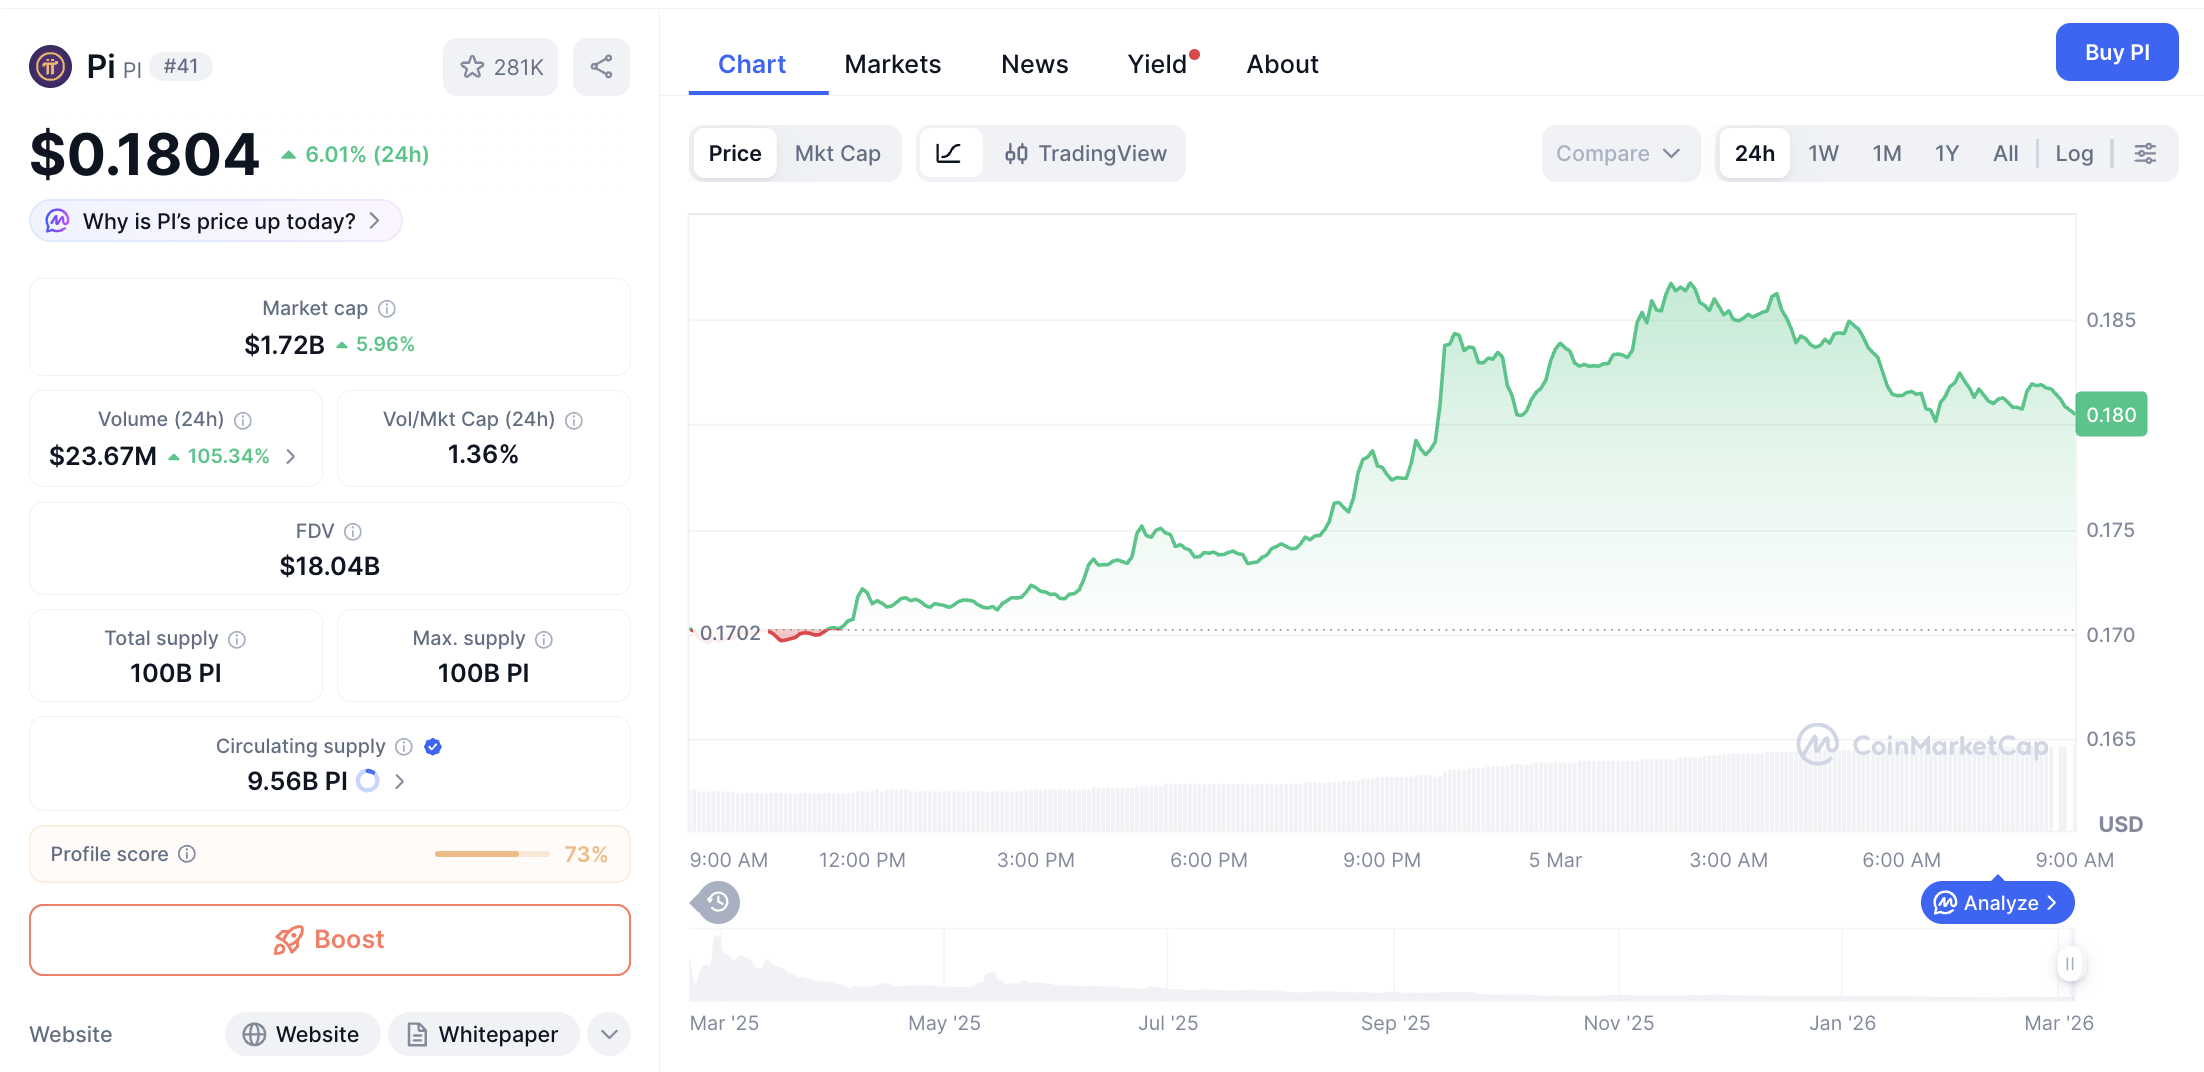Expand additional website links chevron

[608, 1034]
